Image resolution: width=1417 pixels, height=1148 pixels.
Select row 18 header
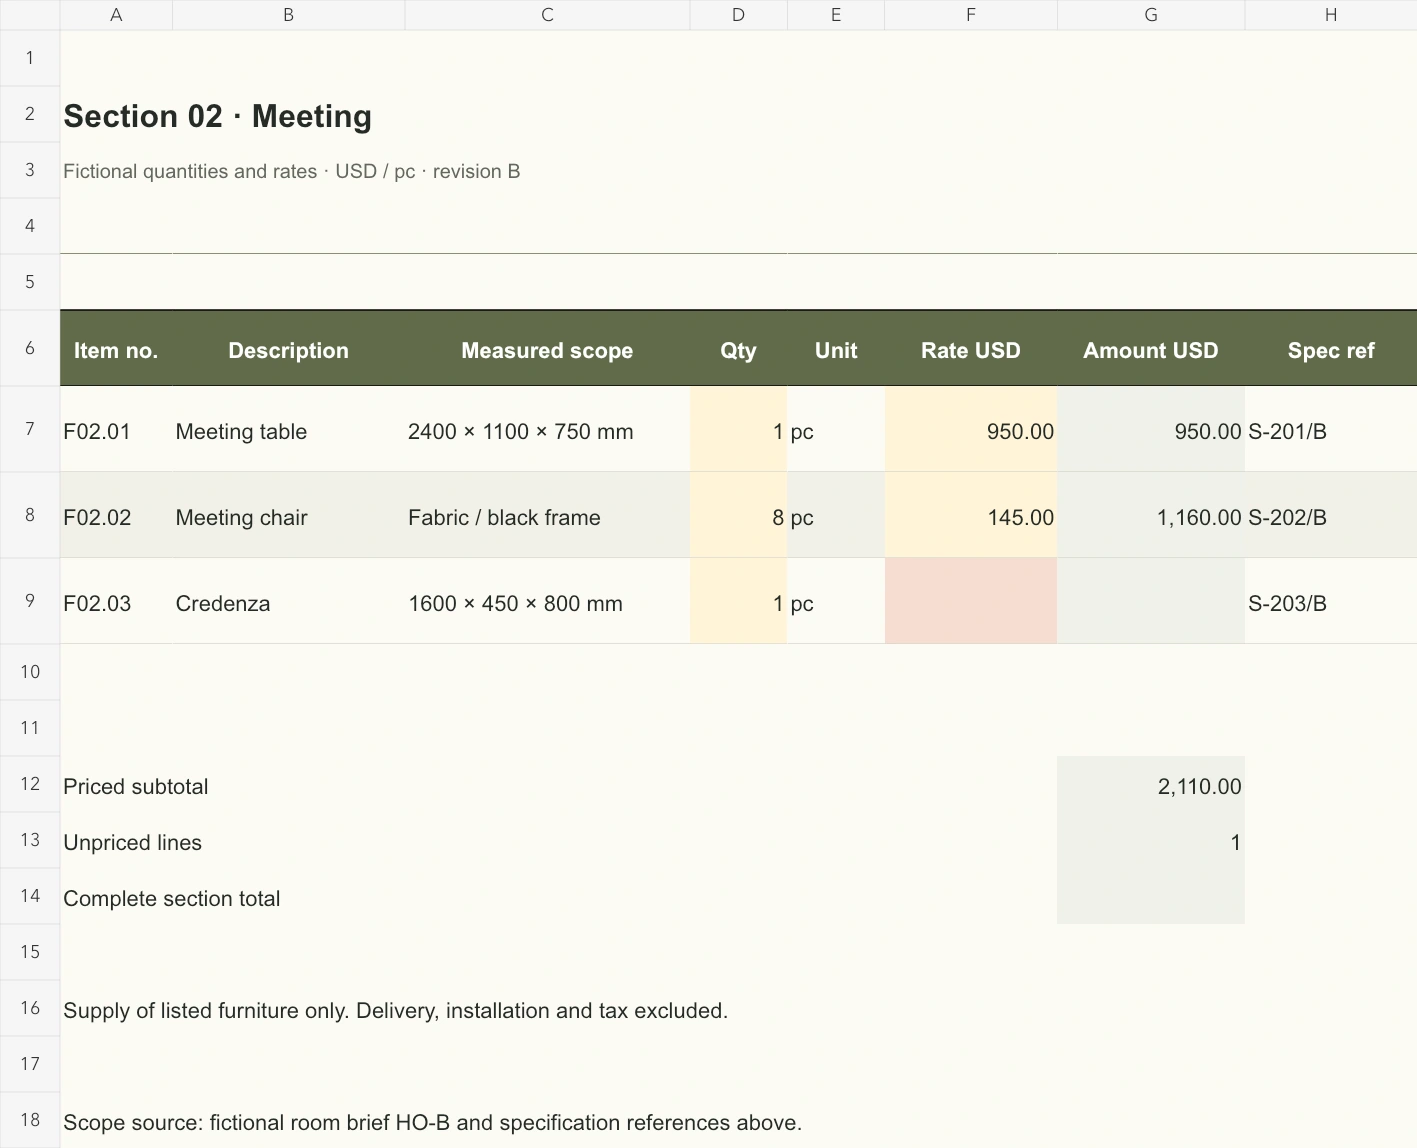coord(30,1120)
